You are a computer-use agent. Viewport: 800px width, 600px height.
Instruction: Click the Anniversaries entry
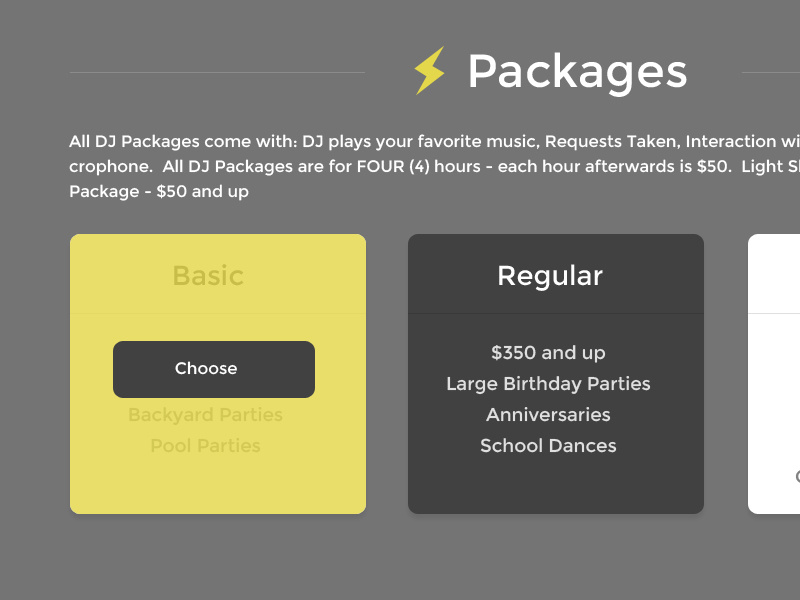[548, 415]
